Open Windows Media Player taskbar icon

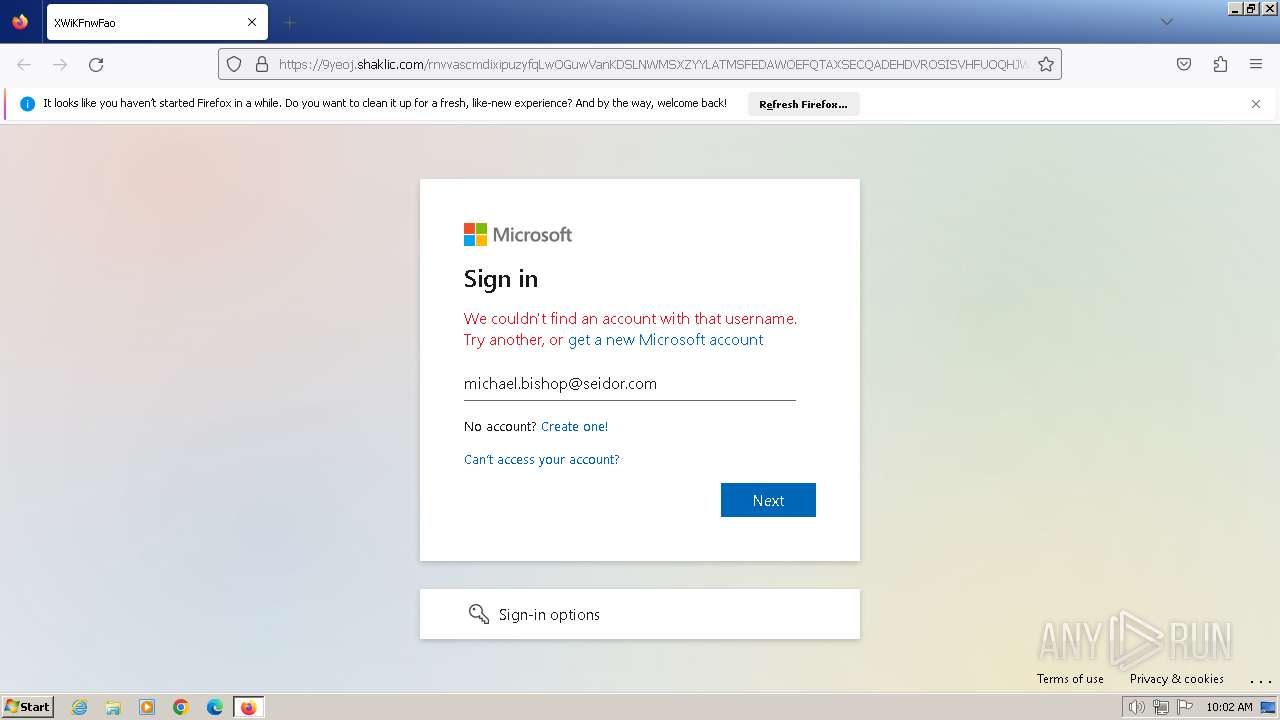147,707
